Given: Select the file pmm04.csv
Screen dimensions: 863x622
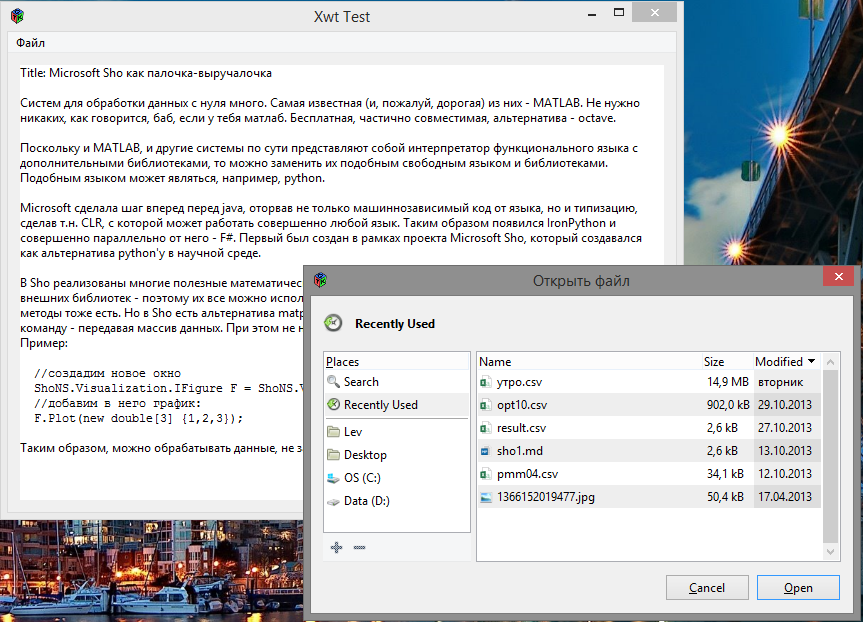Looking at the screenshot, I should click(x=649, y=474).
